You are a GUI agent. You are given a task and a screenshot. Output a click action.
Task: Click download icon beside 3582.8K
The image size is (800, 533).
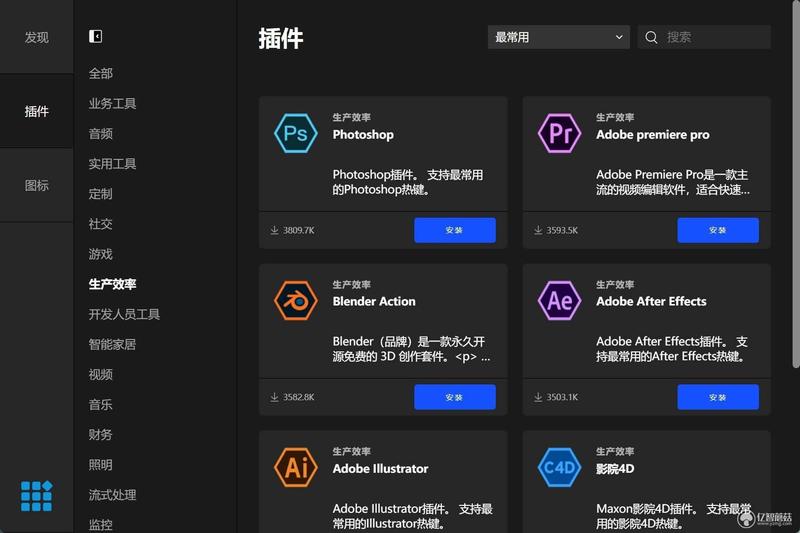point(274,397)
